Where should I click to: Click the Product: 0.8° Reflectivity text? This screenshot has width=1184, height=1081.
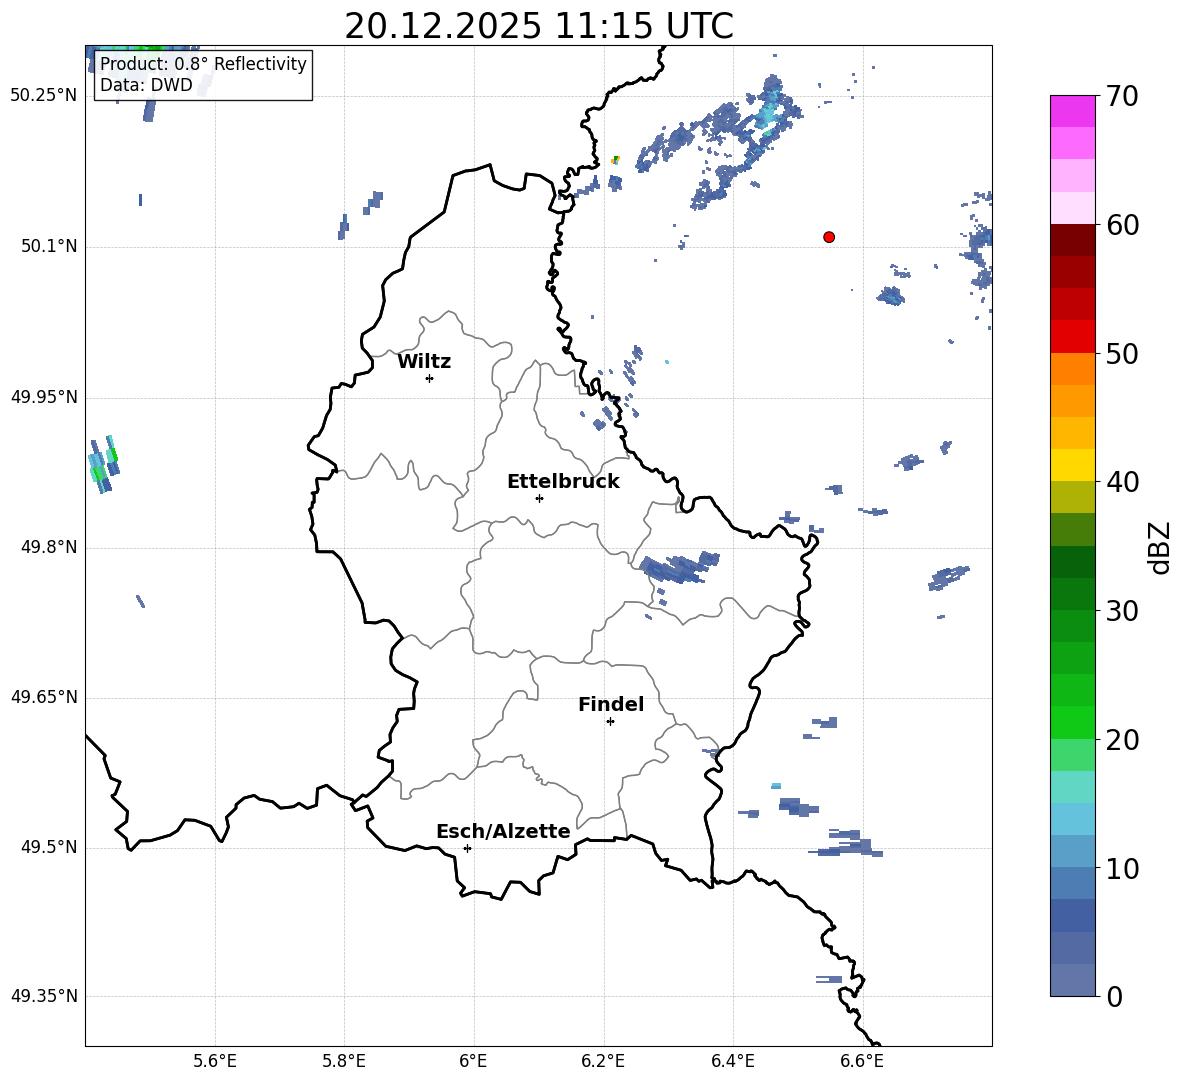[x=203, y=63]
